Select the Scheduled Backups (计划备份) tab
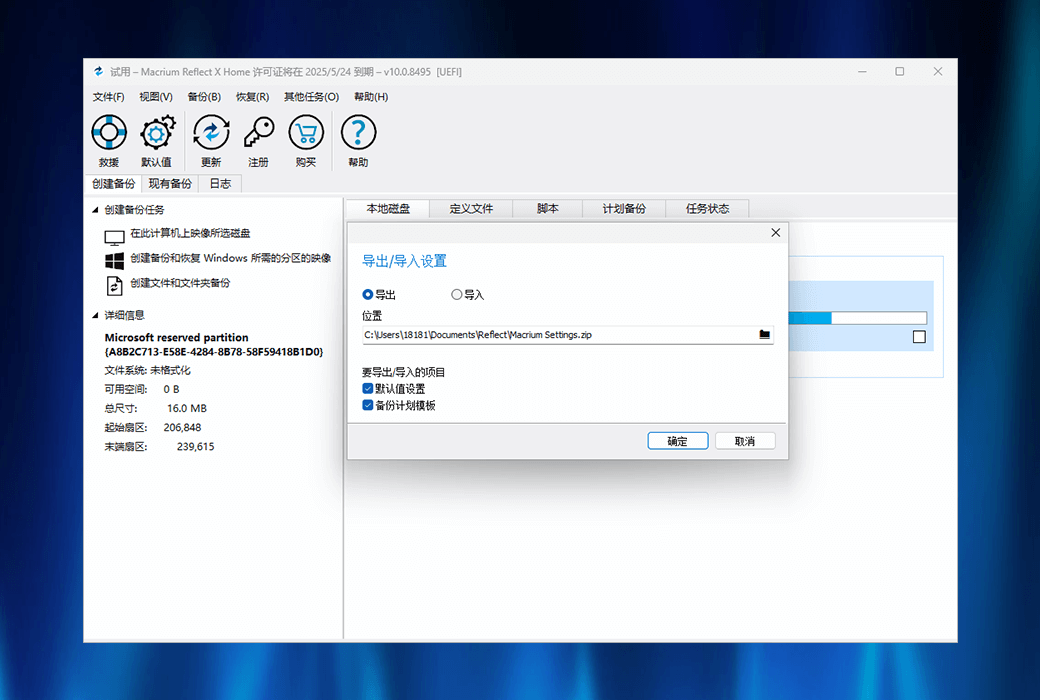 click(x=623, y=208)
